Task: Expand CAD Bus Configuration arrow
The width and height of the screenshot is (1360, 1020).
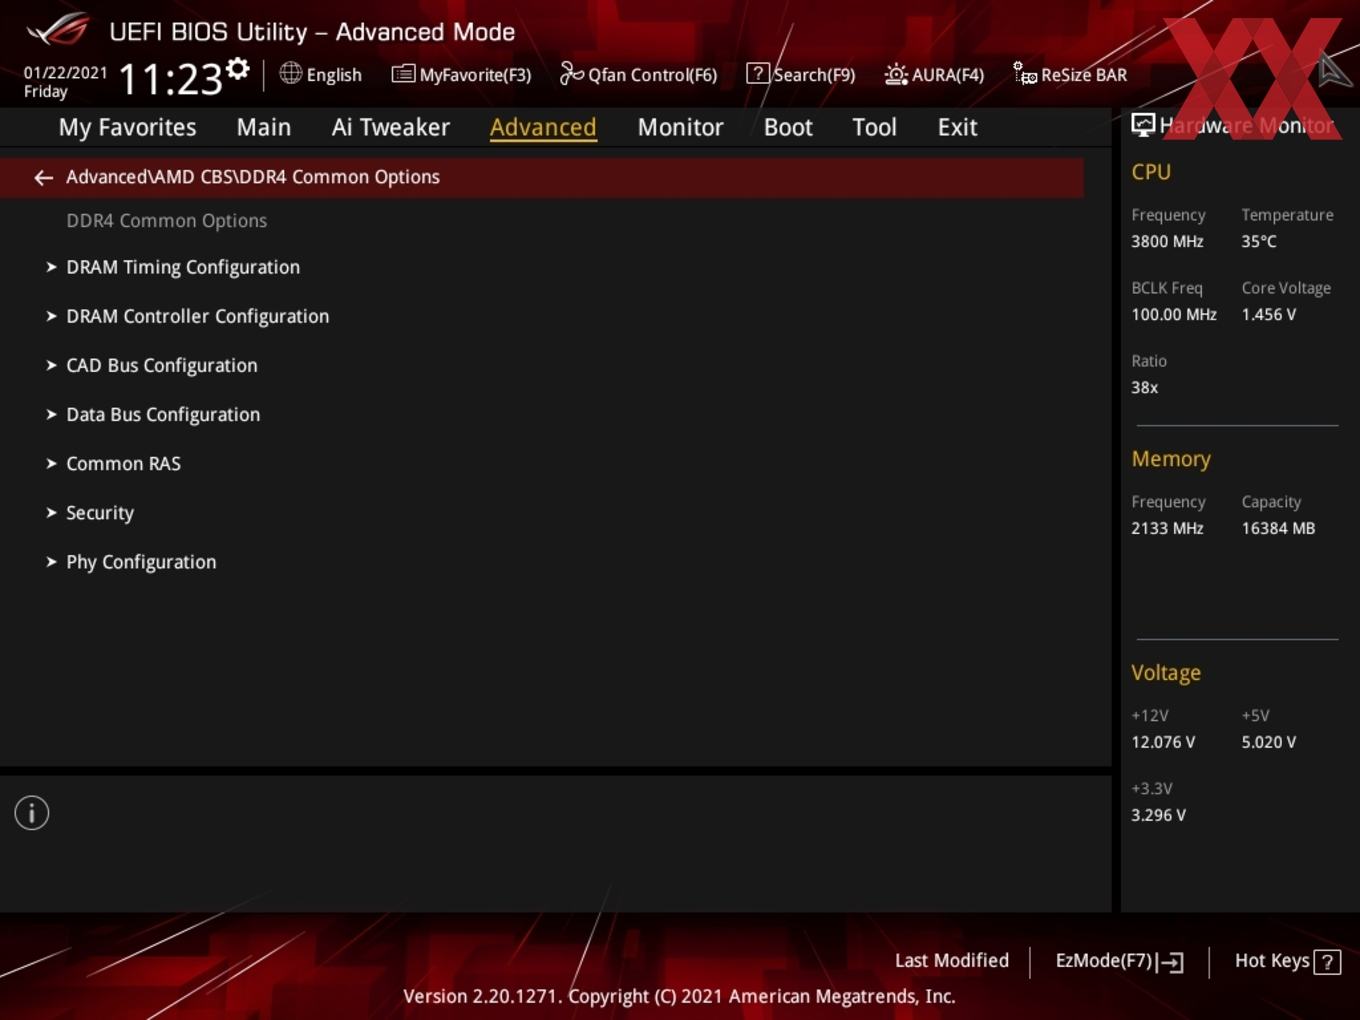Action: pos(51,365)
